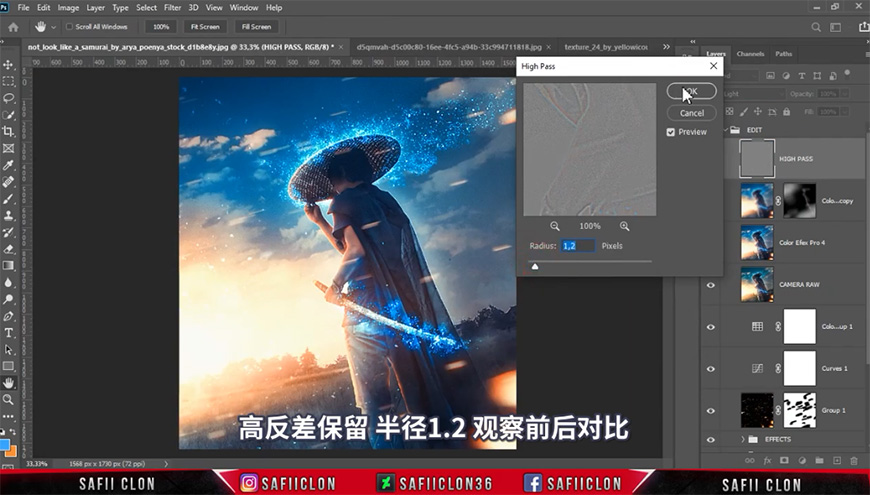Show more document tabs chevron
870x495 pixels.
tap(666, 47)
